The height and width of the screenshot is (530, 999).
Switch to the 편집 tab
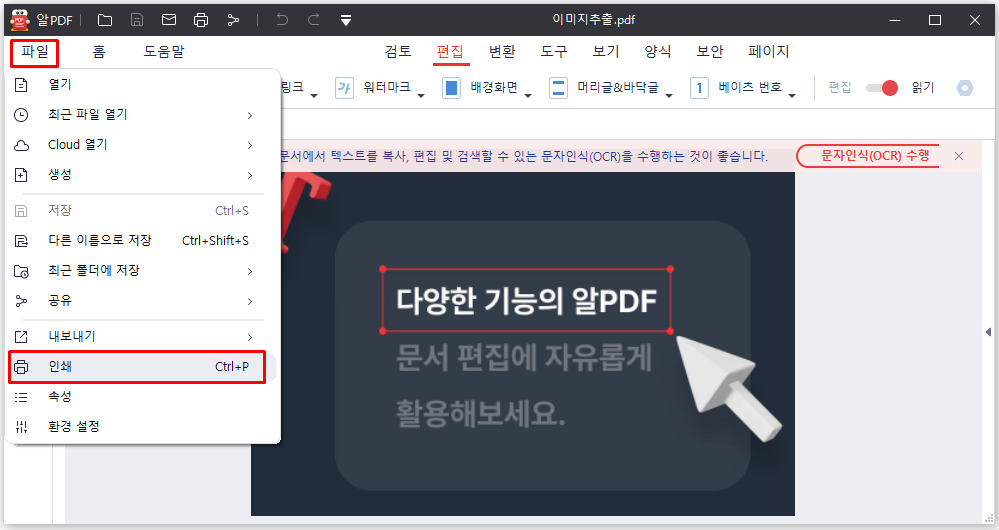click(x=450, y=52)
